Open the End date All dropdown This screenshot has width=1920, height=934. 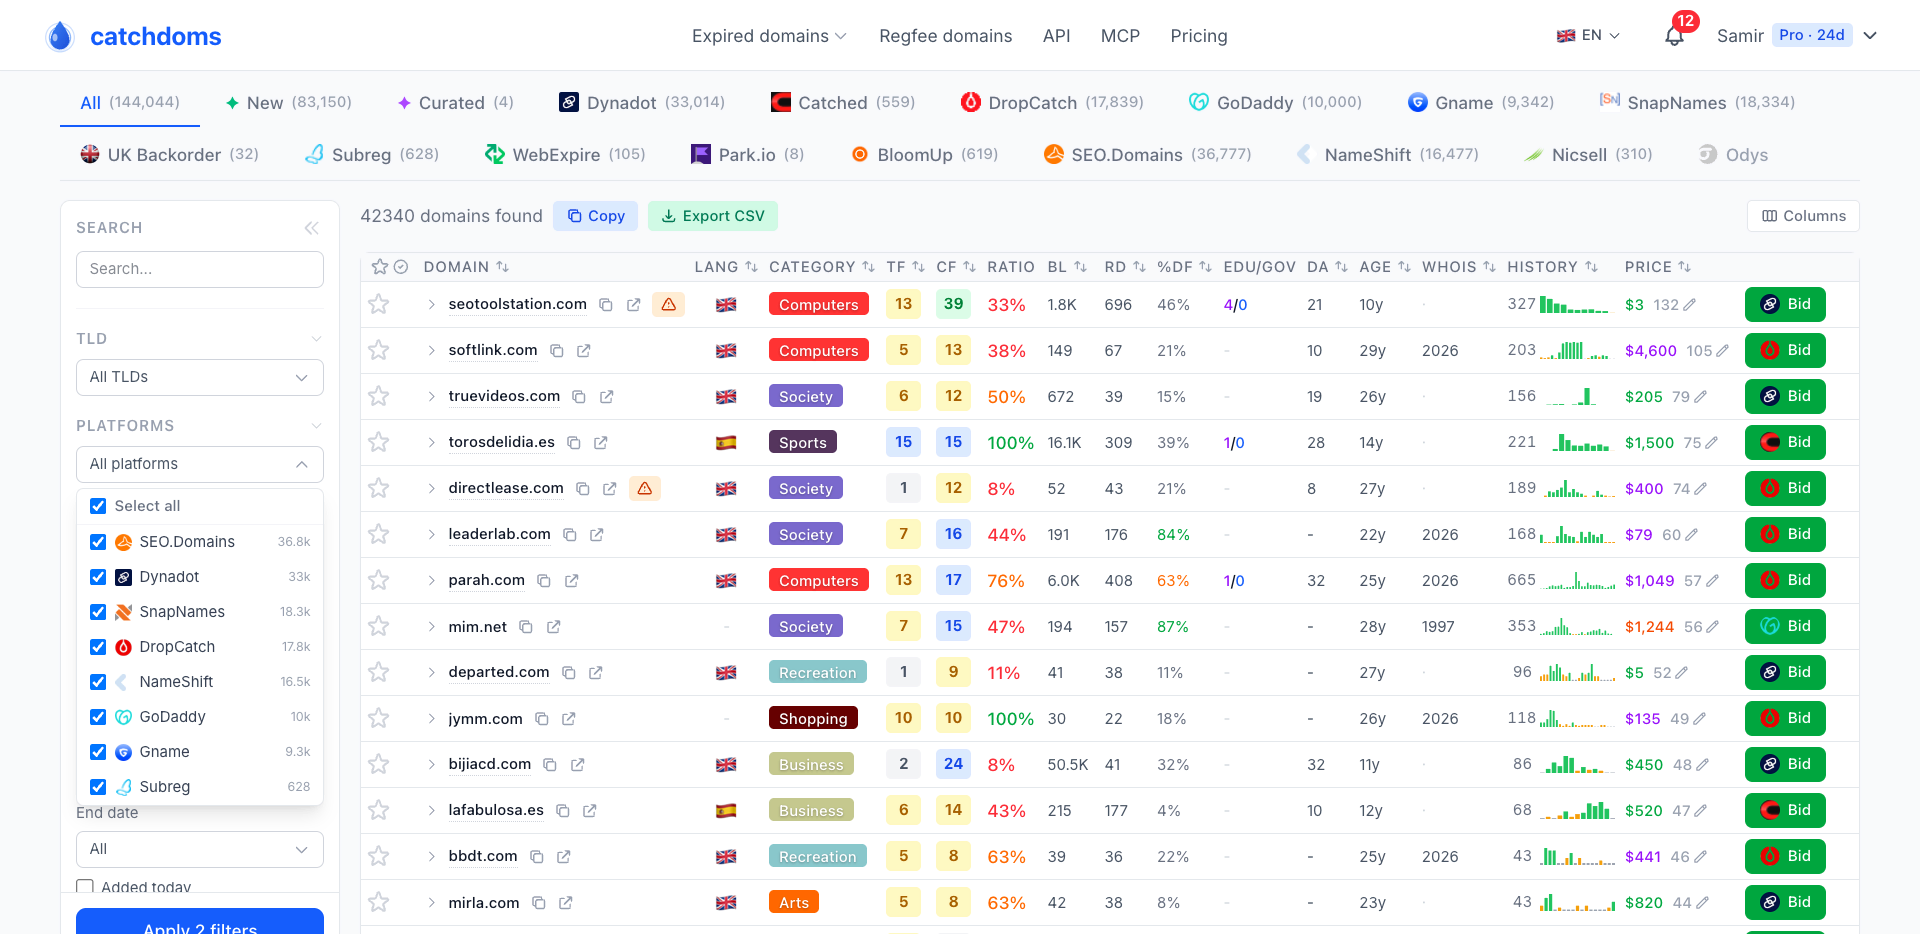pyautogui.click(x=200, y=849)
